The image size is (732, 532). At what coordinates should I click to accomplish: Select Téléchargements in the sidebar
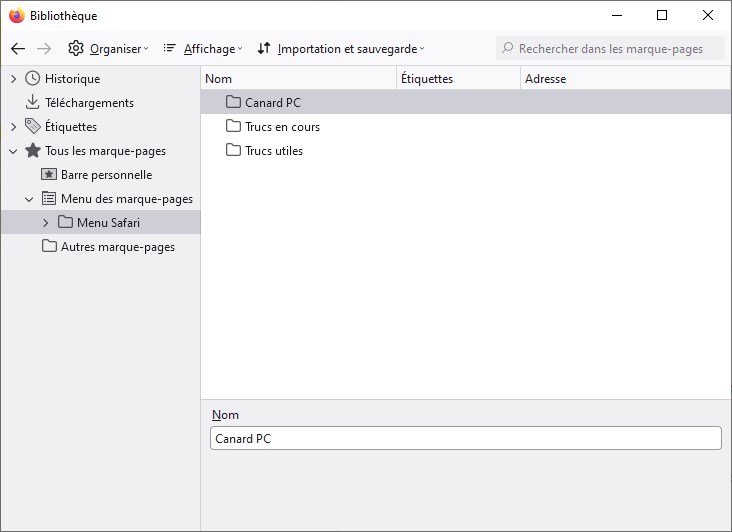pyautogui.click(x=89, y=103)
